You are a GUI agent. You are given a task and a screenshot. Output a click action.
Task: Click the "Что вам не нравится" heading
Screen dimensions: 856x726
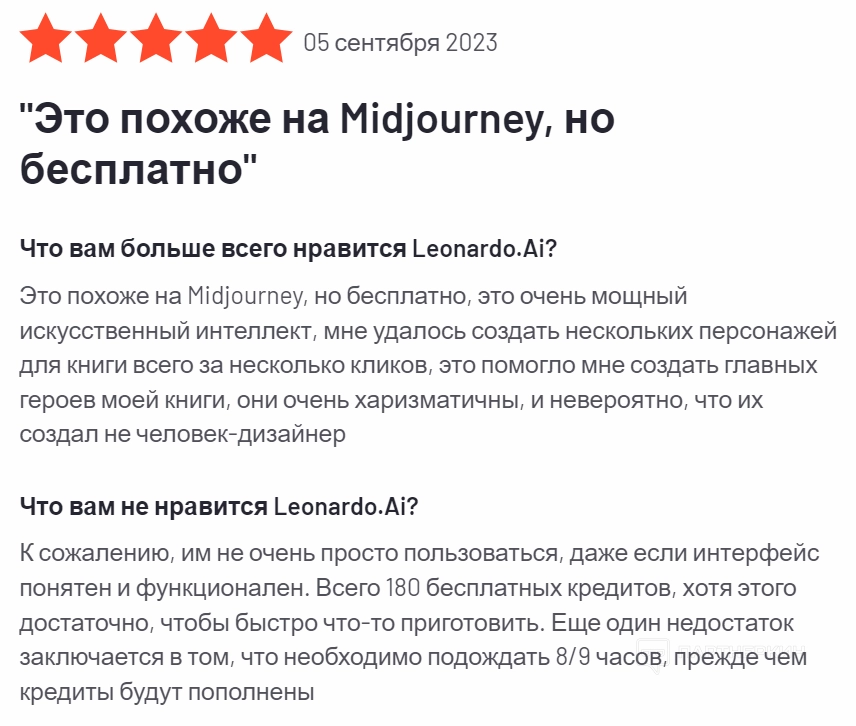coord(143,506)
